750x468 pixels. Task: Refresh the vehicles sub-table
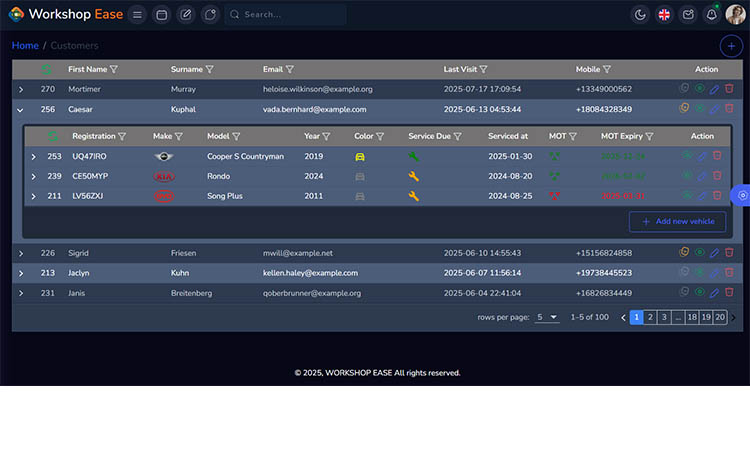click(x=53, y=136)
